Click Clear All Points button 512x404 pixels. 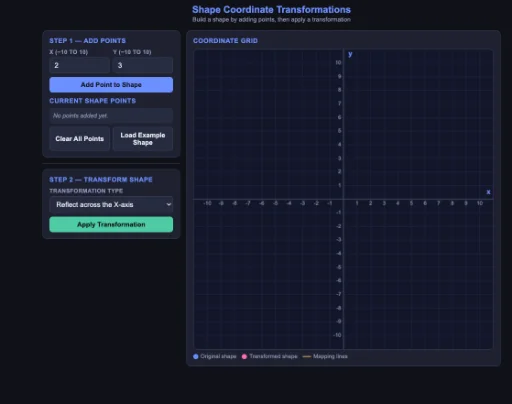pyautogui.click(x=79, y=139)
